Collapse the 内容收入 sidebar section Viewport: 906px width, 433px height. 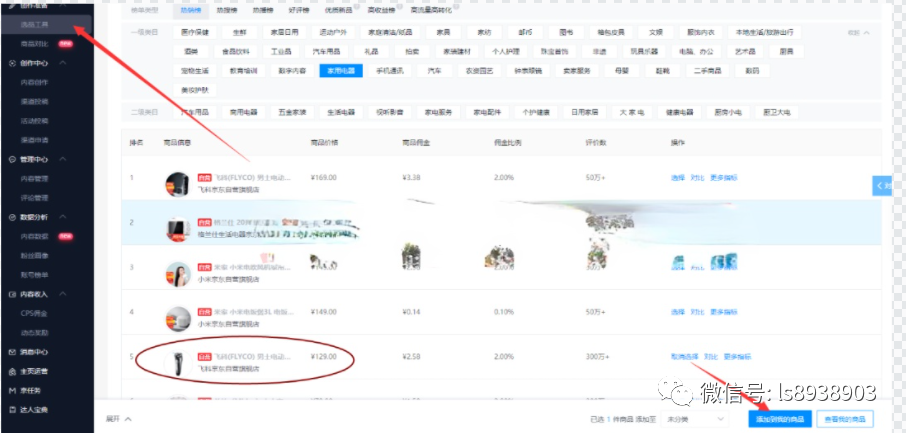[64, 294]
